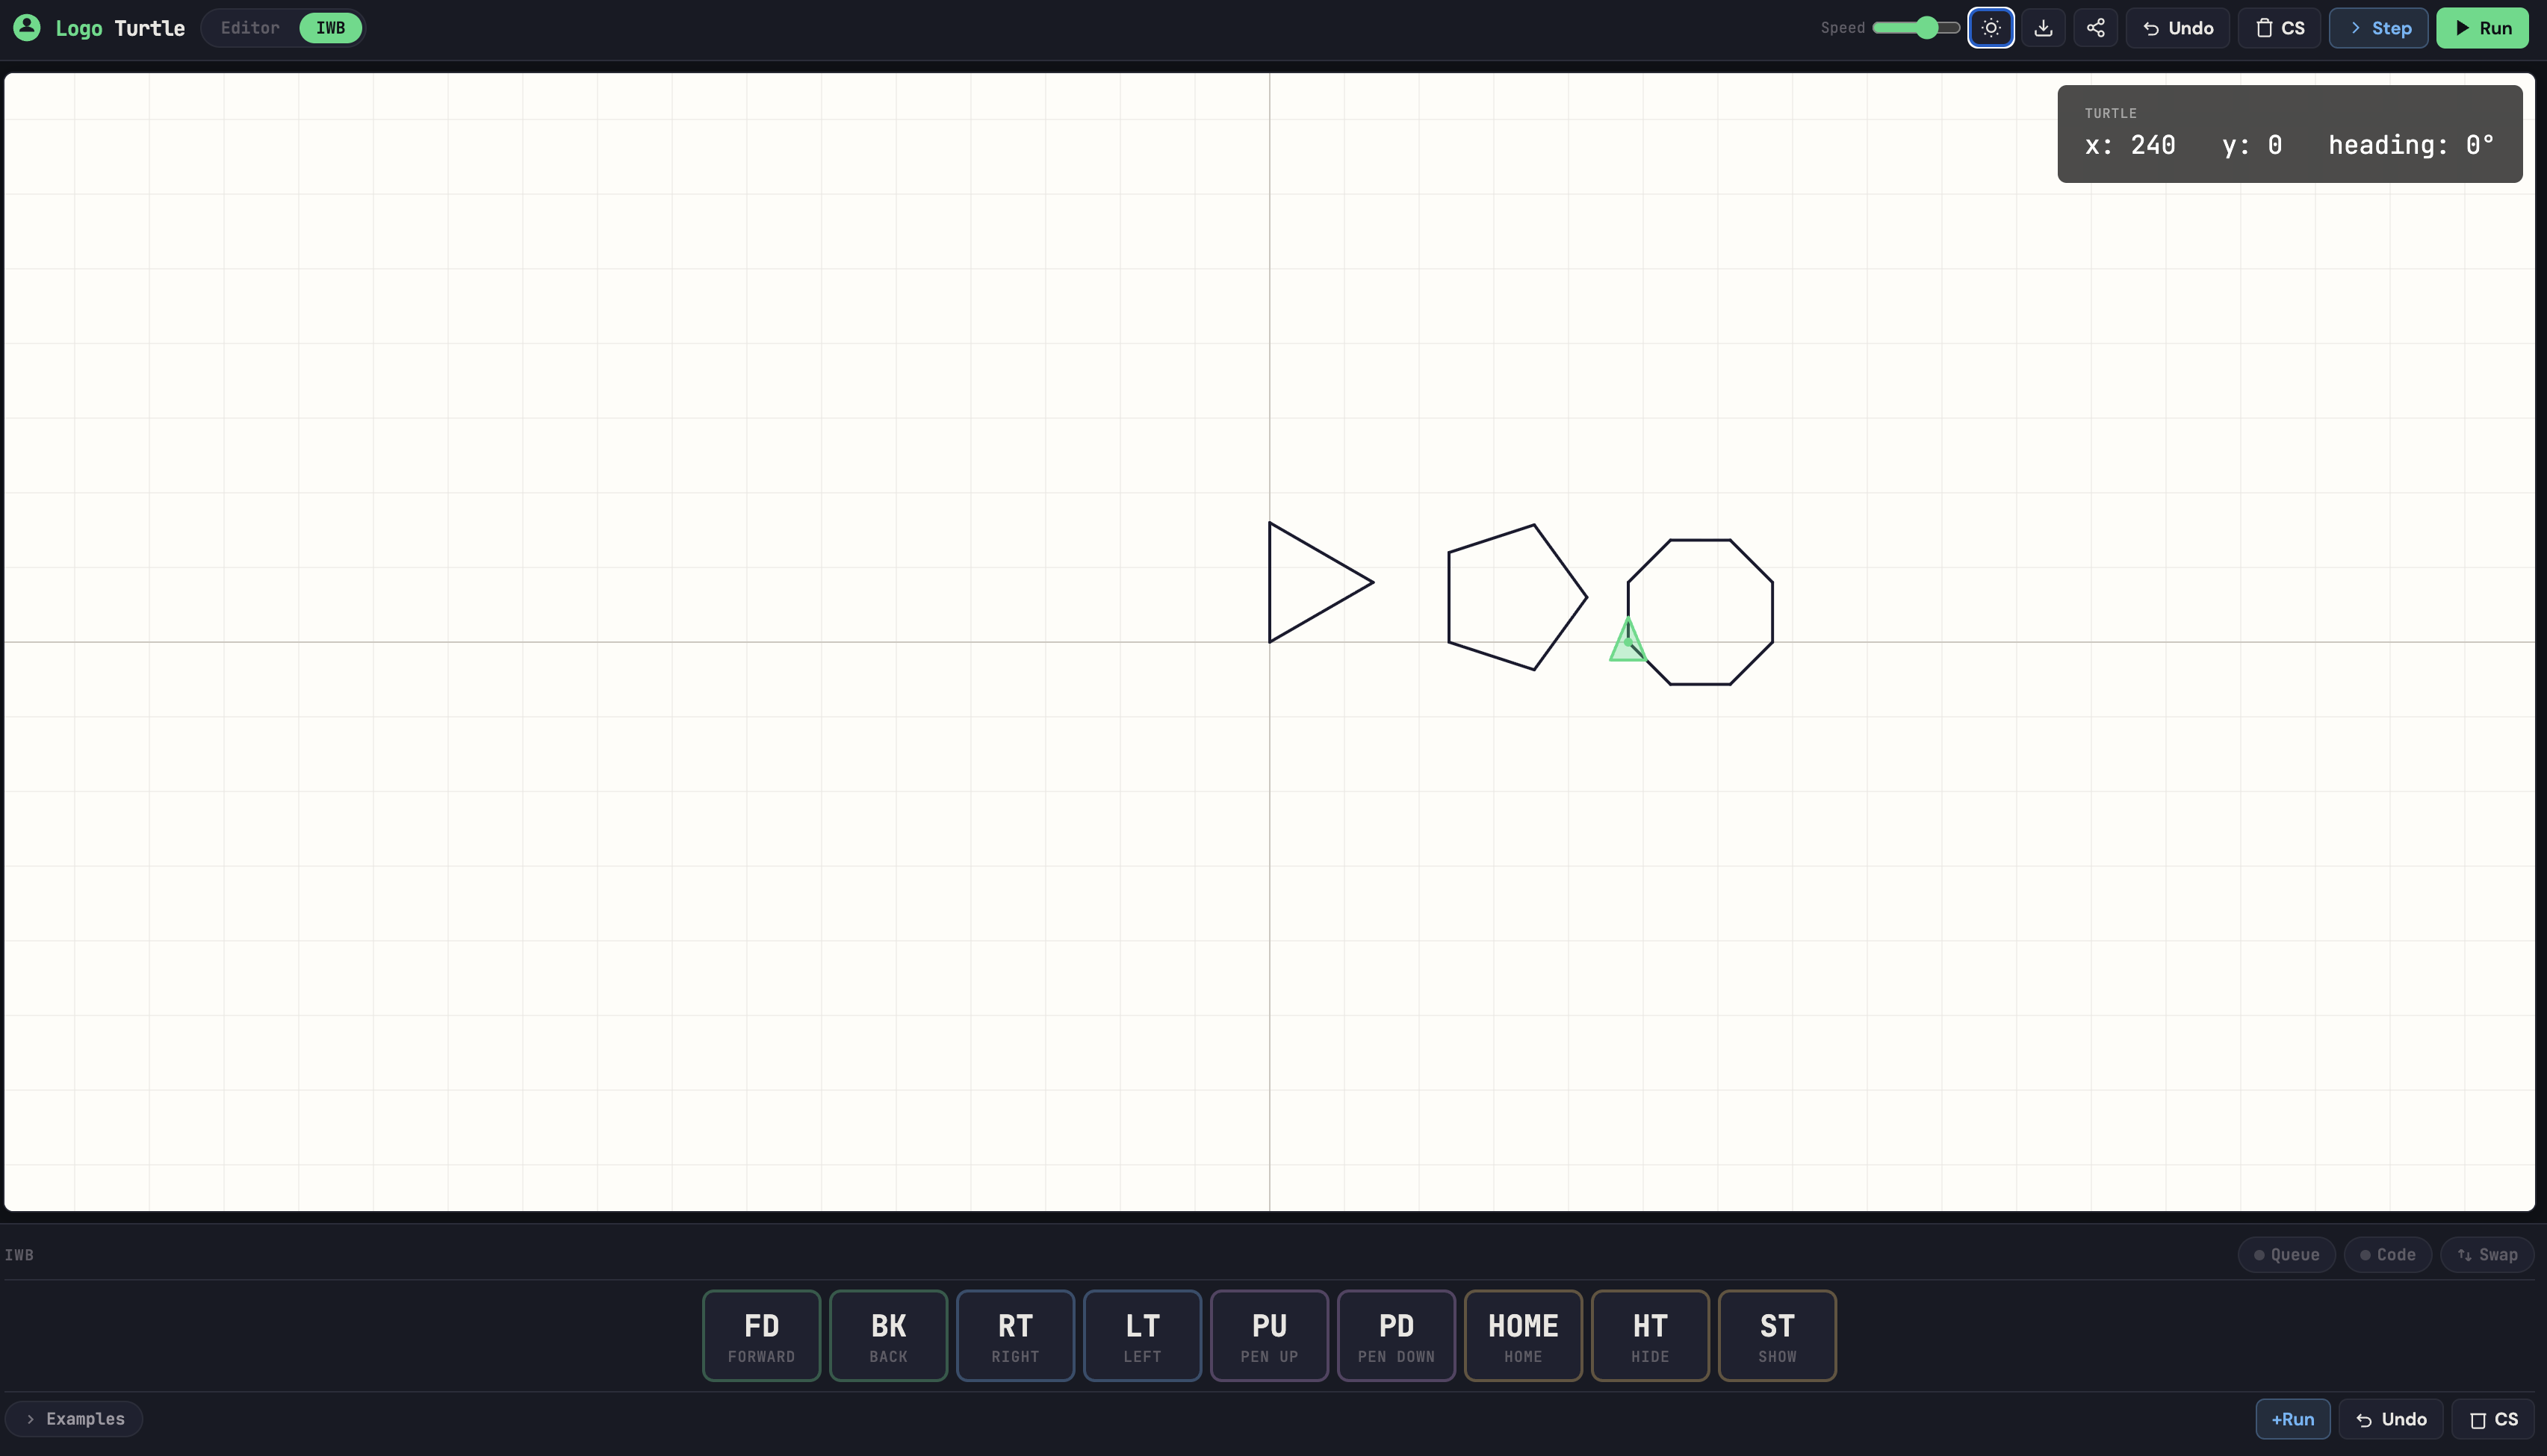Clear the screen with the CS button
Image resolution: width=2547 pixels, height=1456 pixels.
pyautogui.click(x=2279, y=27)
